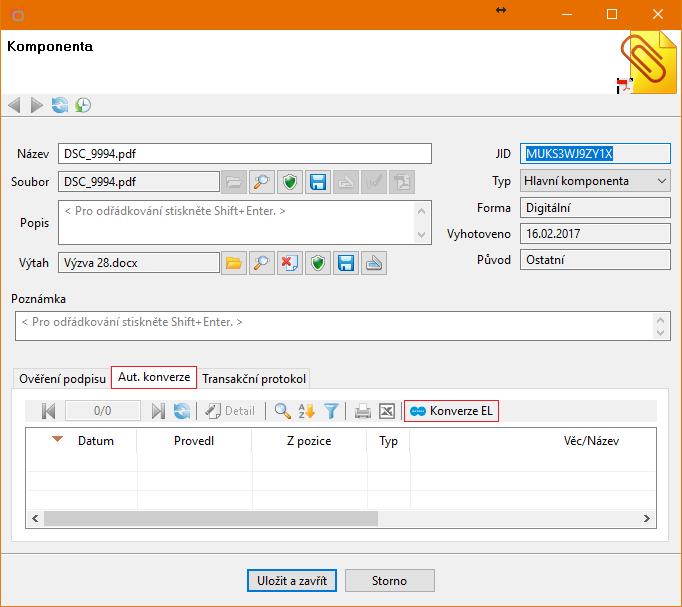Jump to last record in conversion list
This screenshot has height=607, width=682.
[158, 411]
